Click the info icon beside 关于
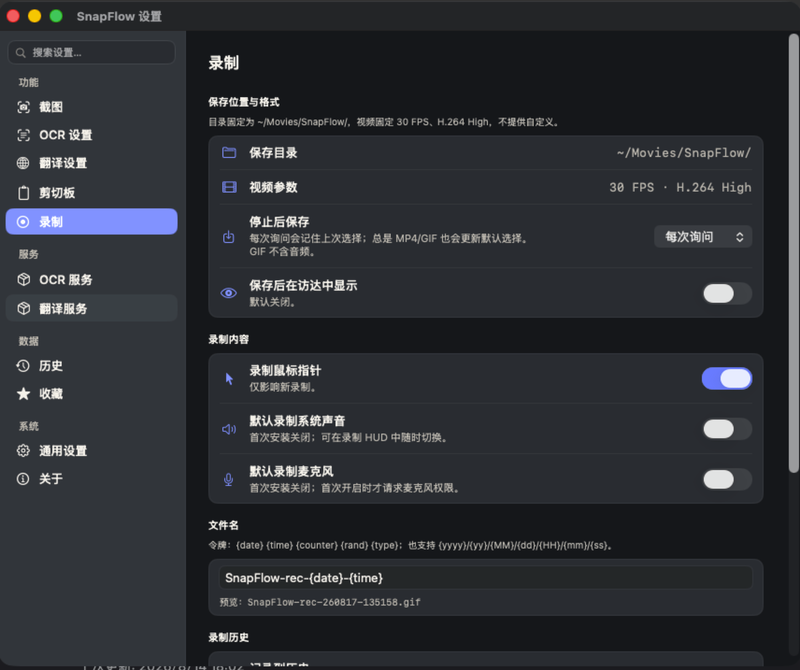 23,479
